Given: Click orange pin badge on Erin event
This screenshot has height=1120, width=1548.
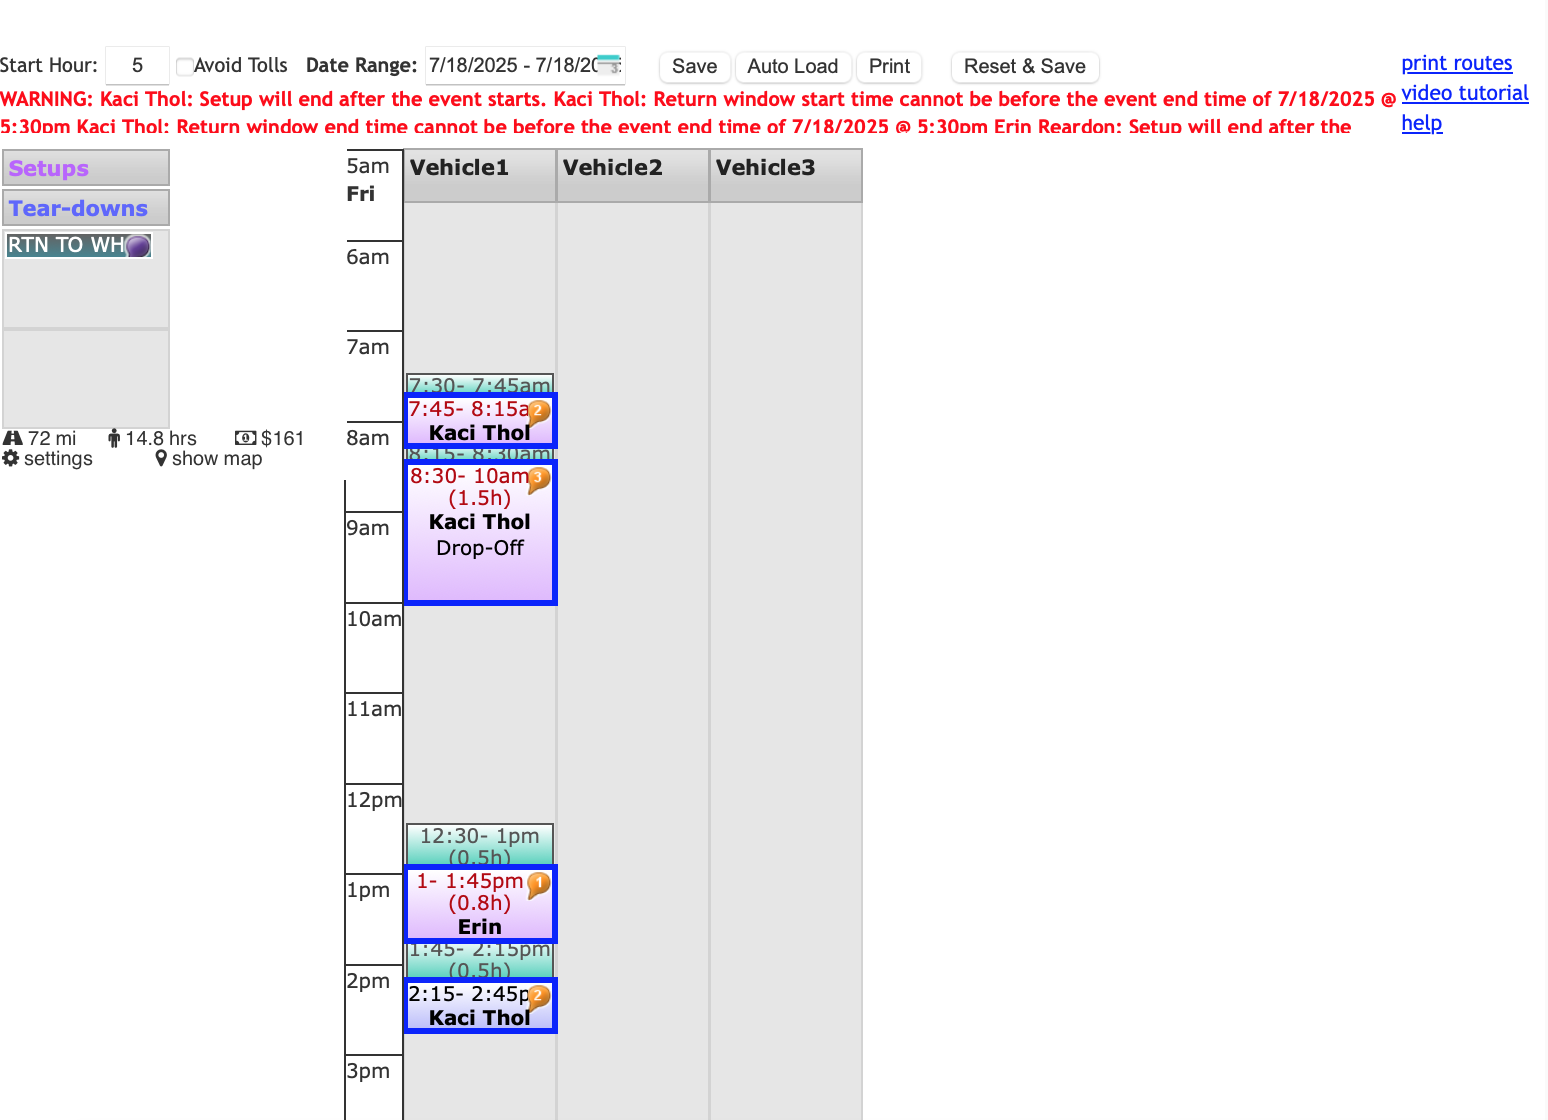Looking at the screenshot, I should pyautogui.click(x=538, y=883).
